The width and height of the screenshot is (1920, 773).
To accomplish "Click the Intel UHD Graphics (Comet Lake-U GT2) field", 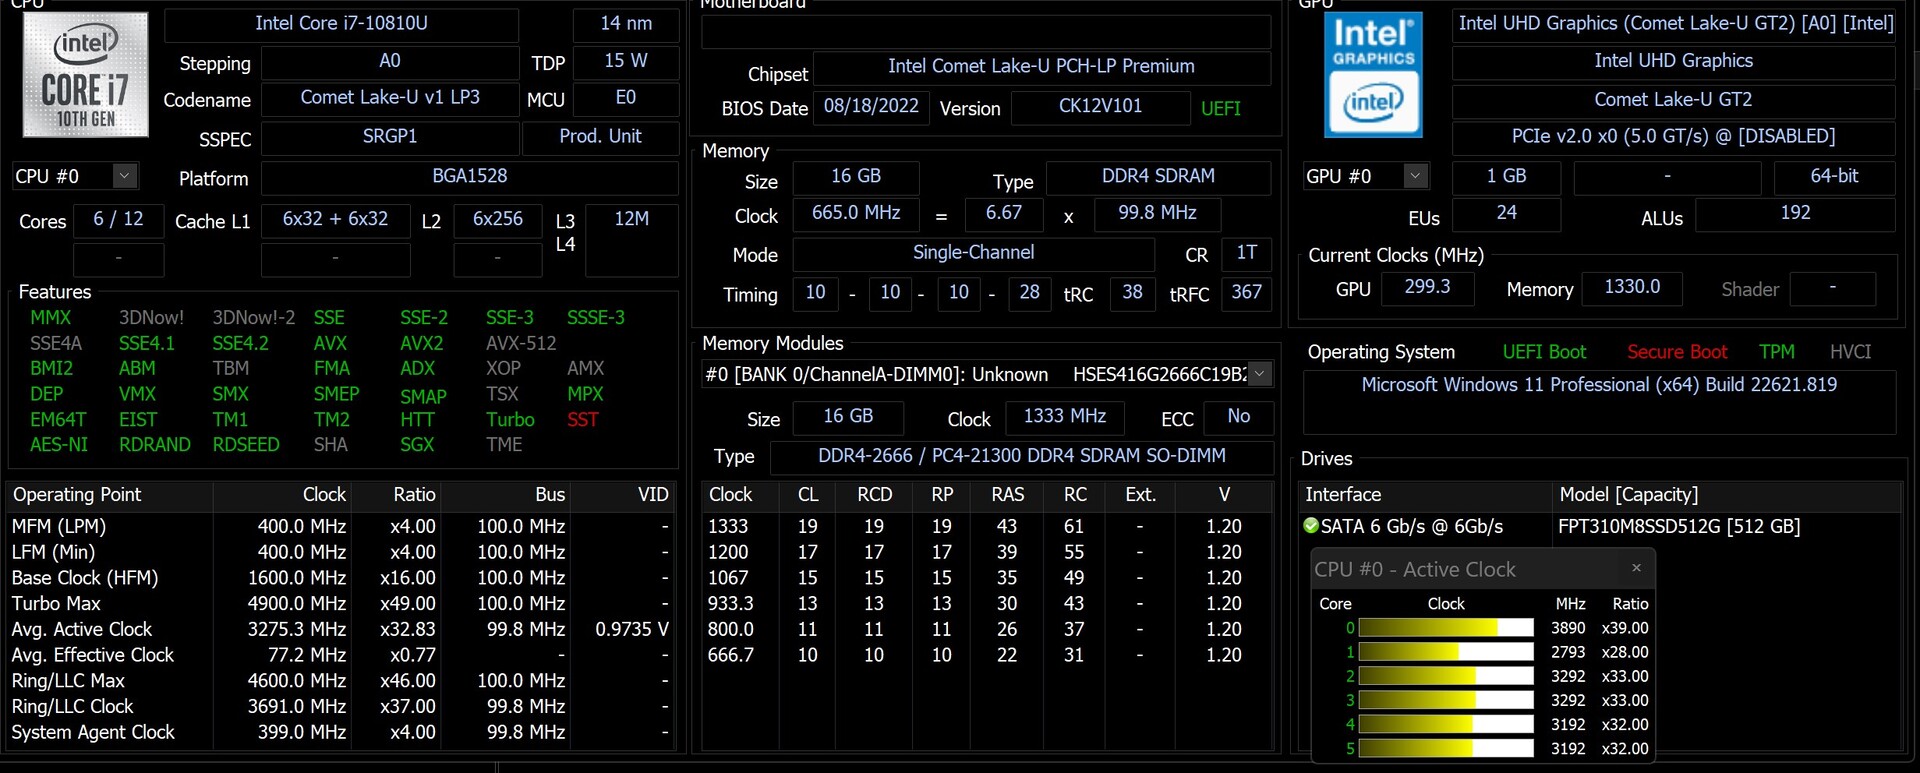I will (x=1675, y=24).
